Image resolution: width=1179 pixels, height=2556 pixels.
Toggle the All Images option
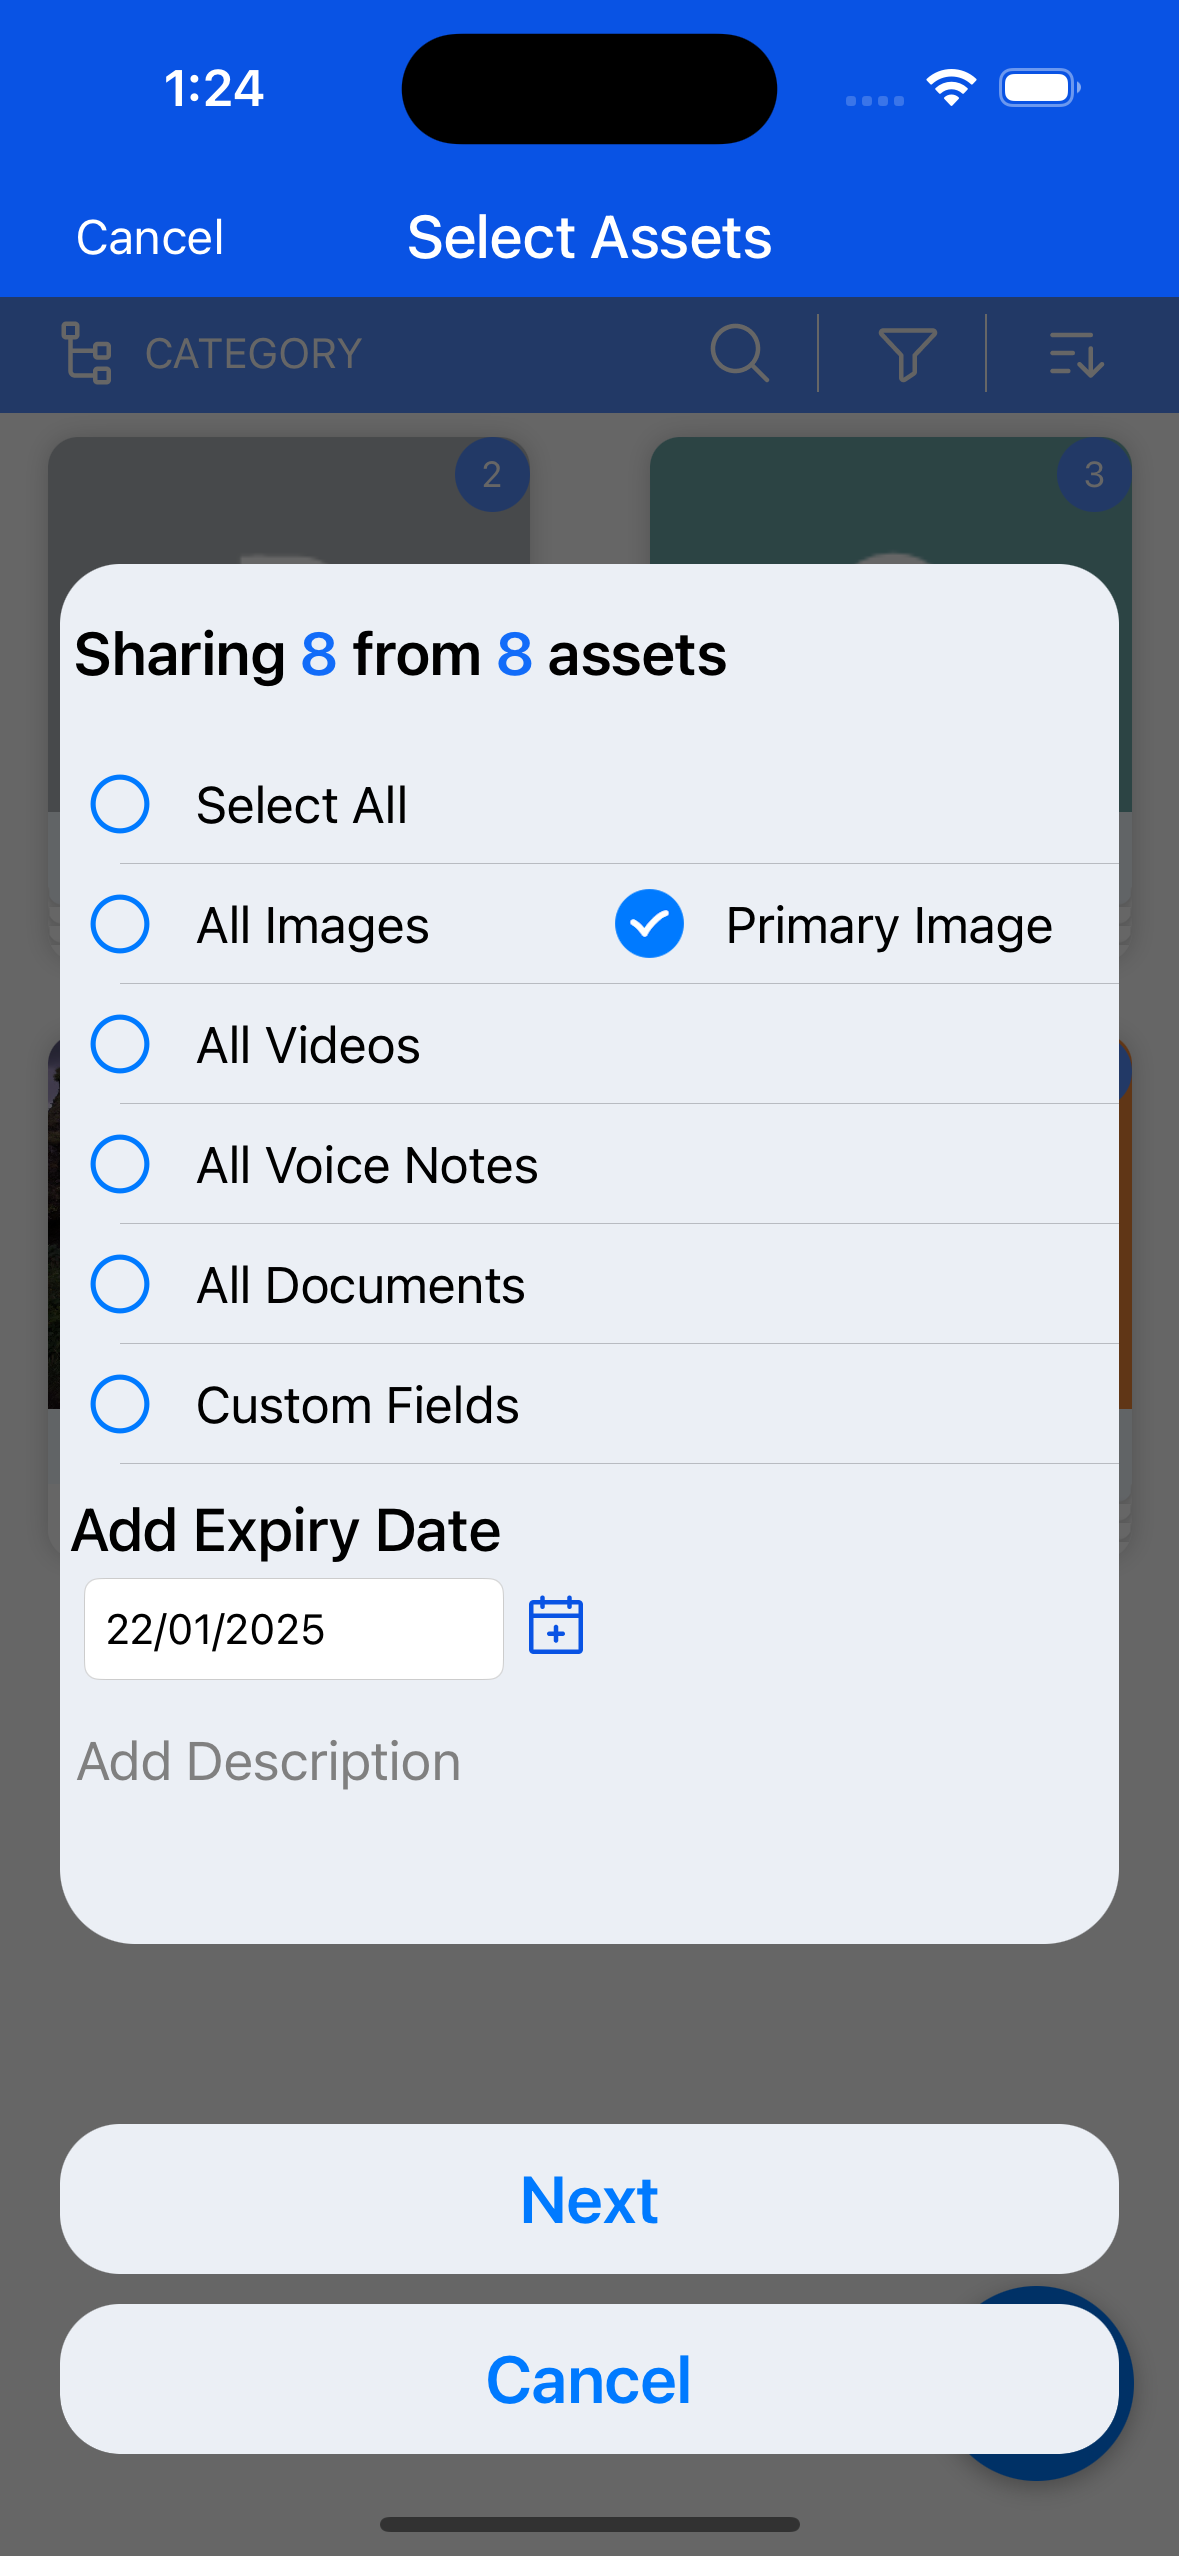coord(120,924)
